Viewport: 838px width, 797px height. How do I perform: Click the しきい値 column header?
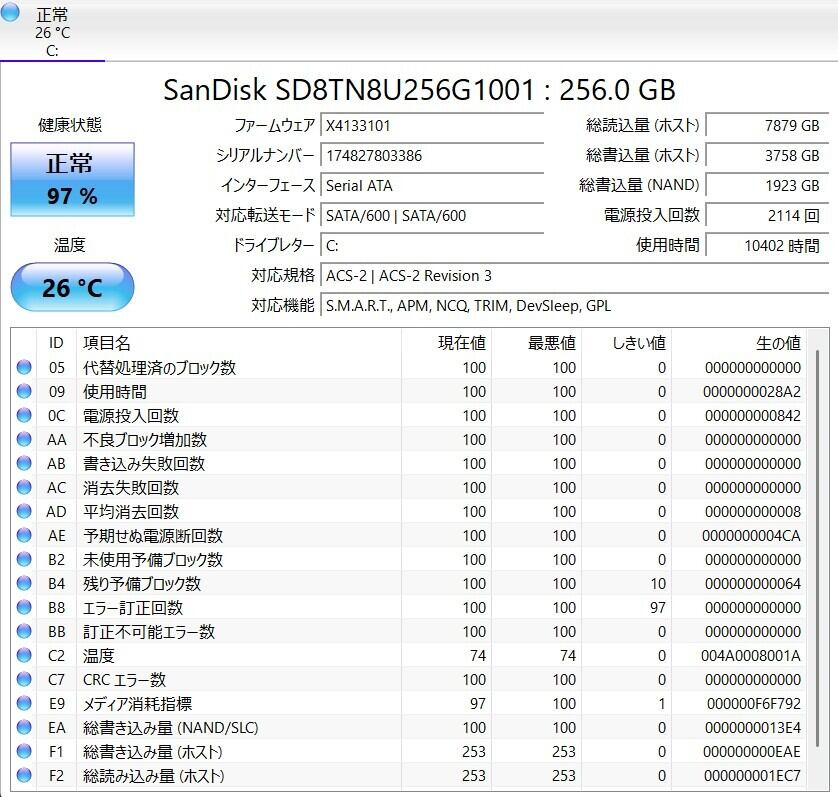[626, 343]
